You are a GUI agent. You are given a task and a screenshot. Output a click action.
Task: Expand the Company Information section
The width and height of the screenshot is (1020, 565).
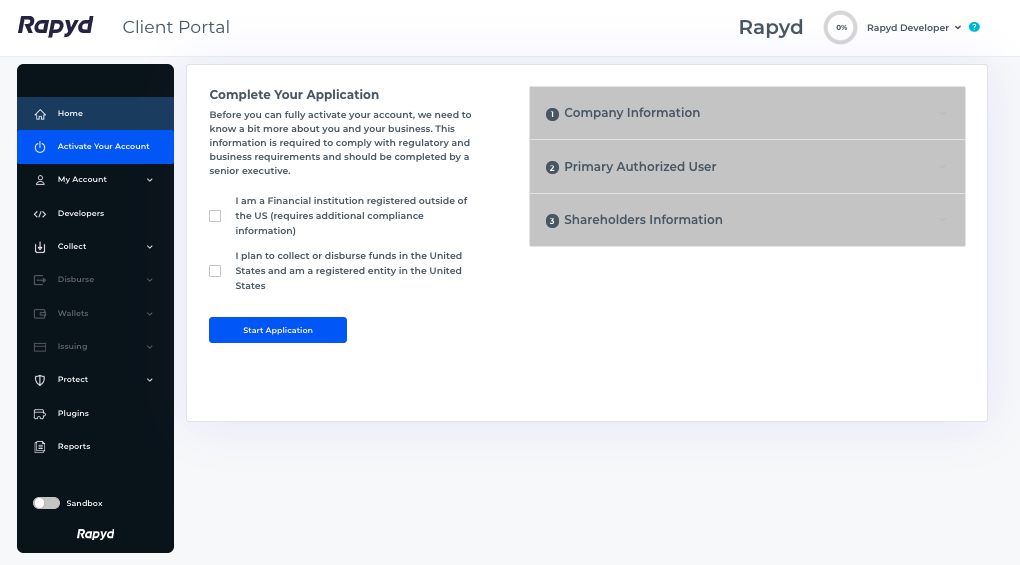(x=747, y=113)
